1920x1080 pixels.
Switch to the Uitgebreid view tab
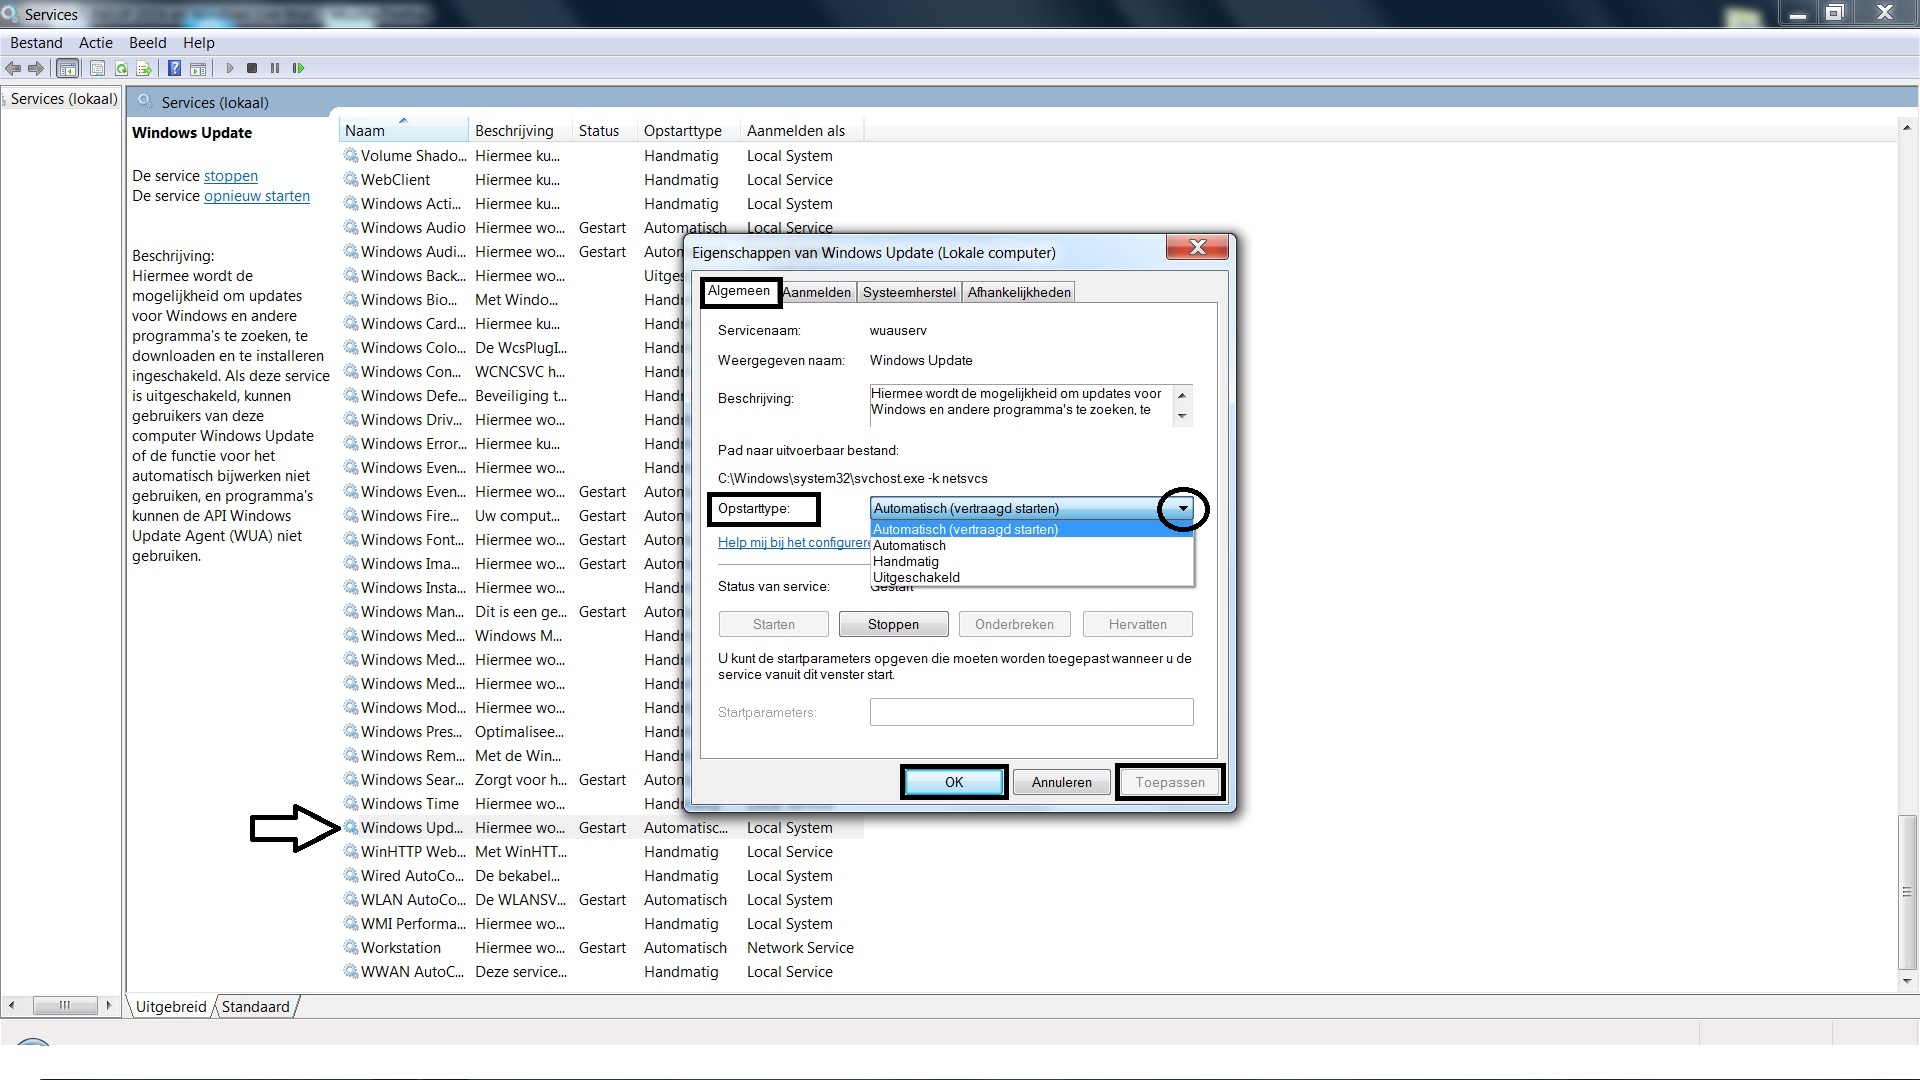pos(171,1007)
